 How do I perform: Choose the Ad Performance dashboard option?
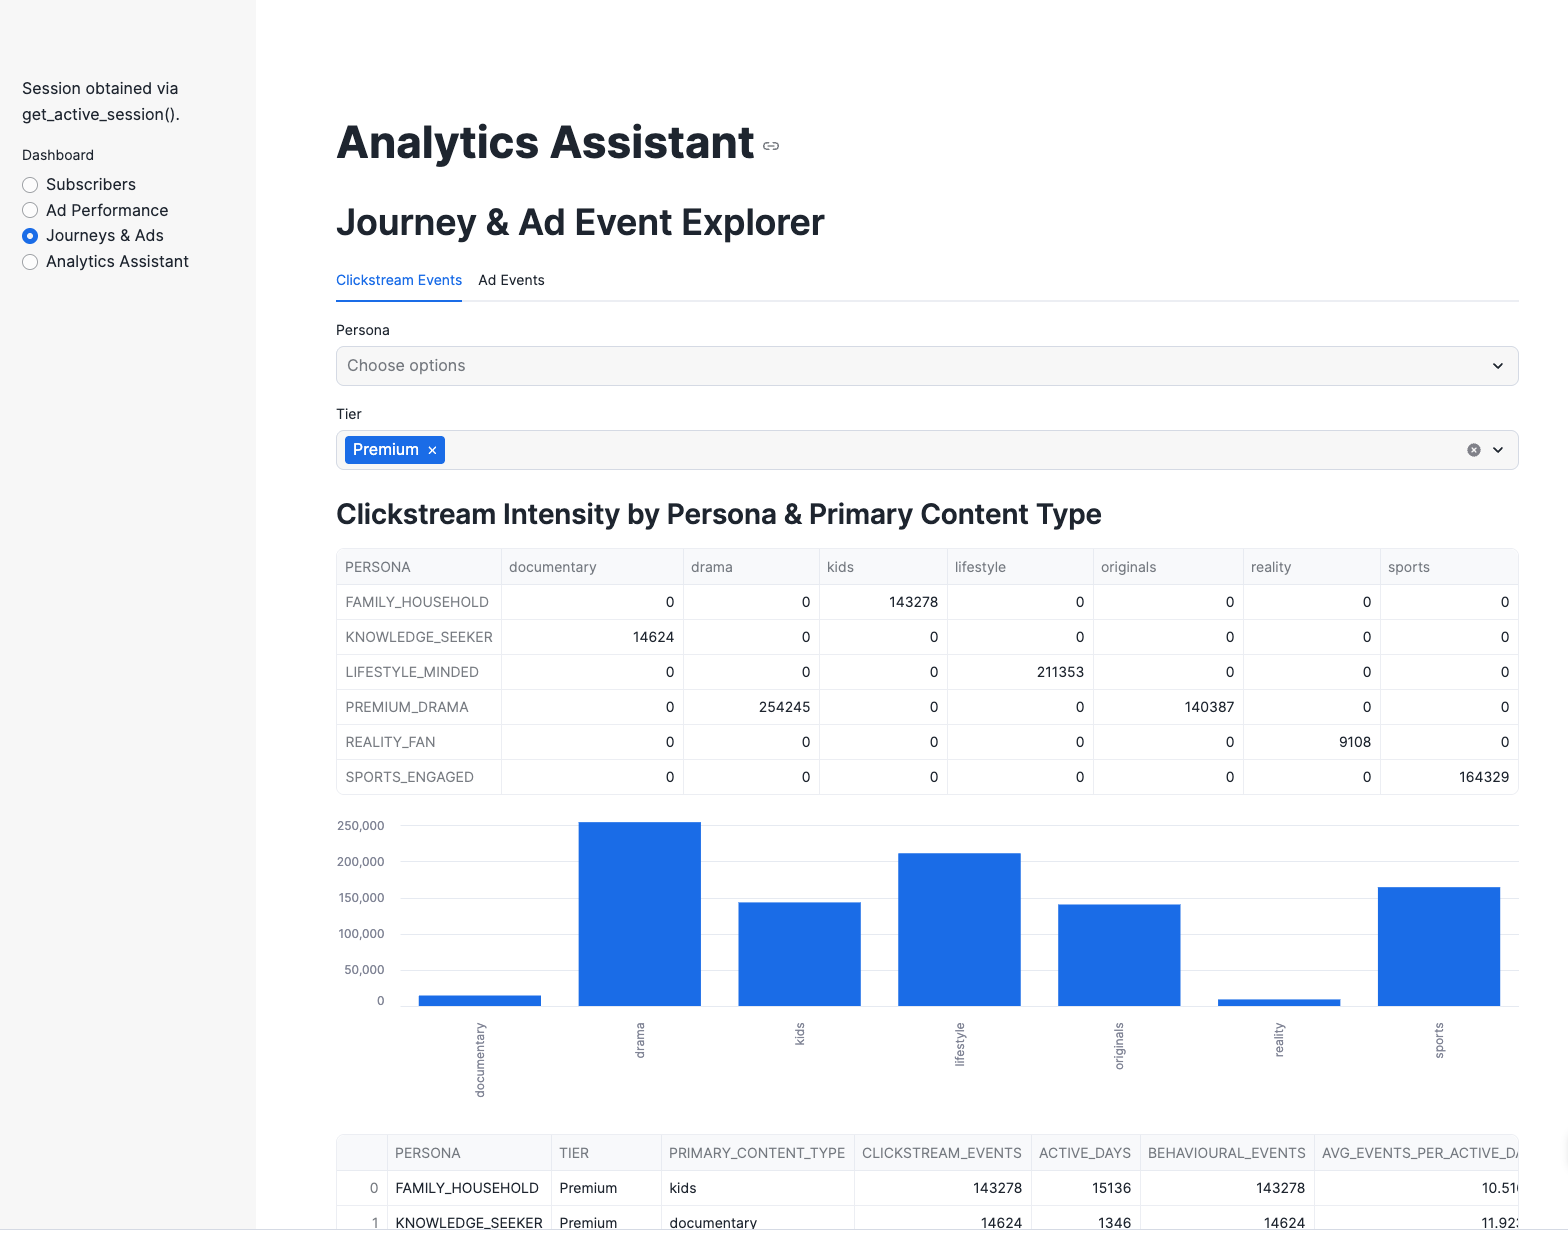(30, 211)
